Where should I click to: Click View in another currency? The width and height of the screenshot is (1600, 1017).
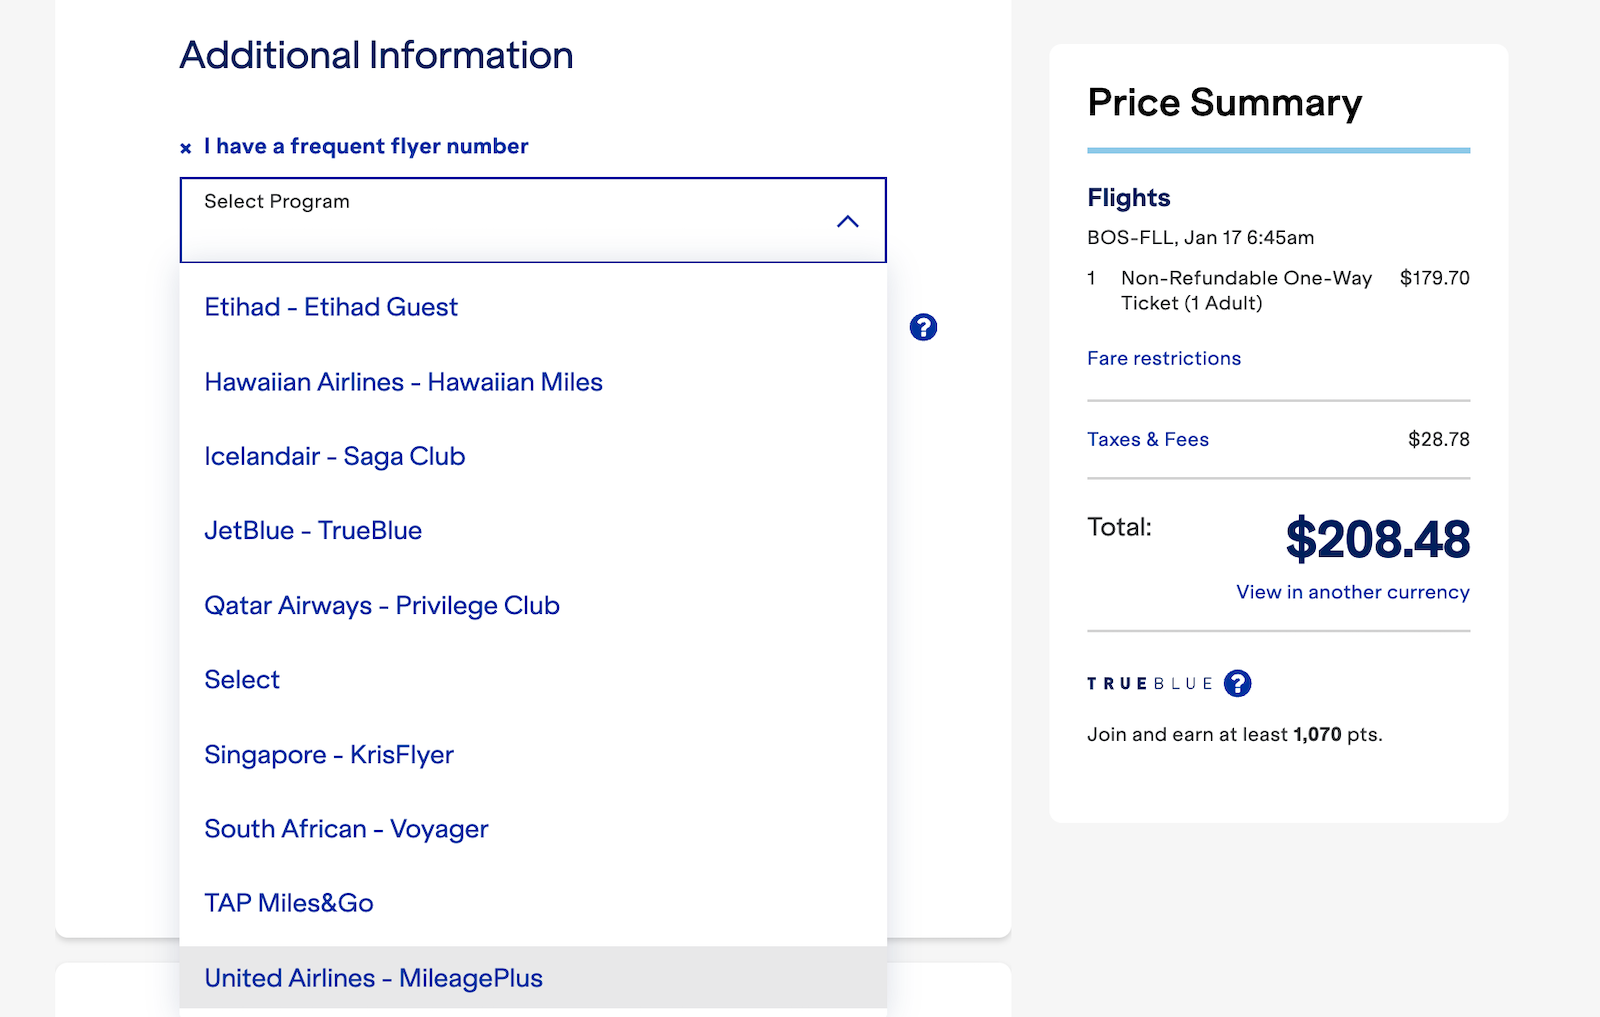point(1352,592)
